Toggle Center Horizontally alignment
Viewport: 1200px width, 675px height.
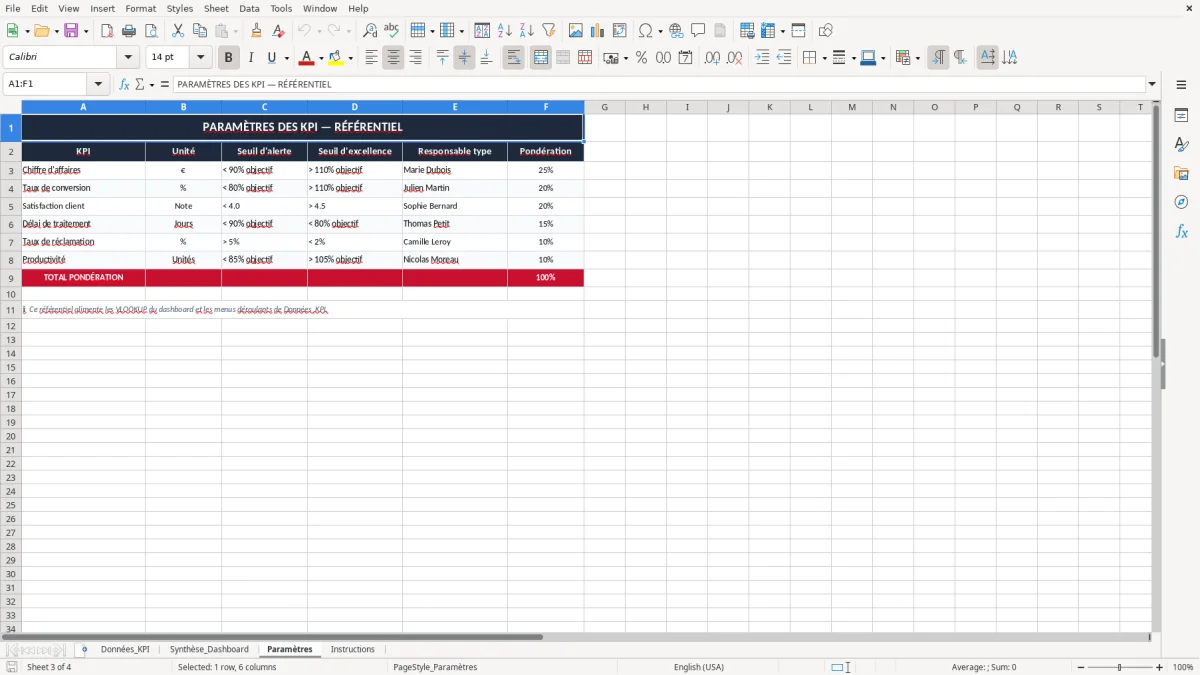[x=393, y=58]
